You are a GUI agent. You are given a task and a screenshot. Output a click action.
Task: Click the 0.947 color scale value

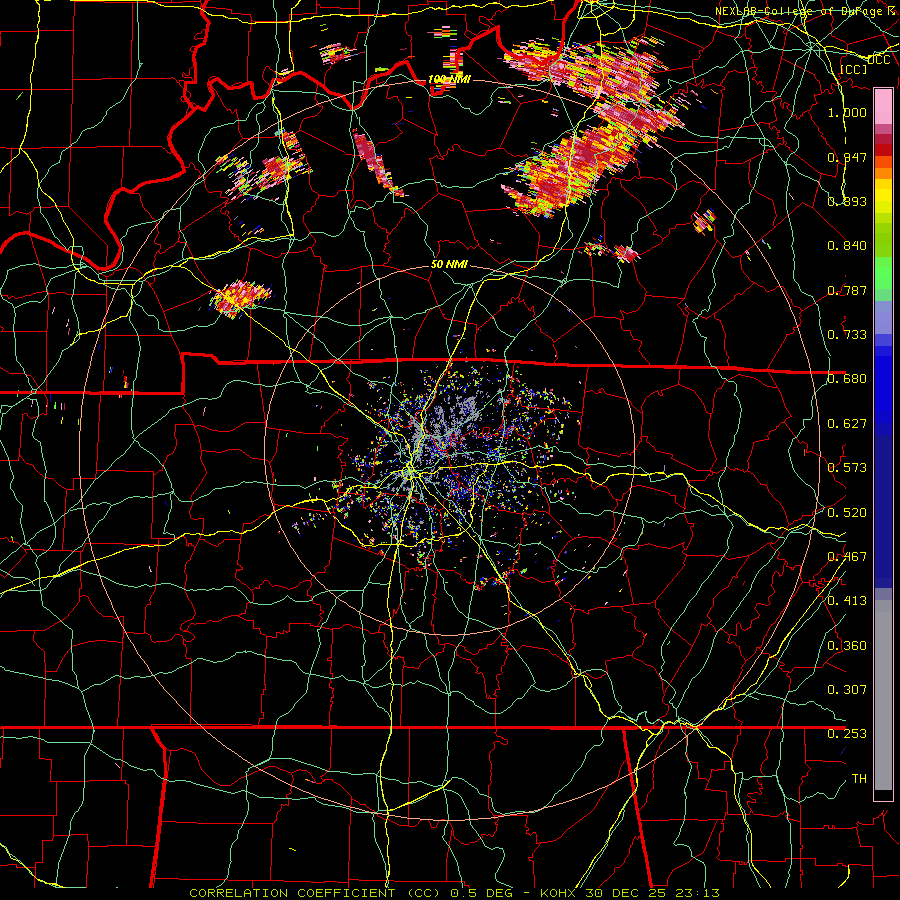[x=847, y=157]
